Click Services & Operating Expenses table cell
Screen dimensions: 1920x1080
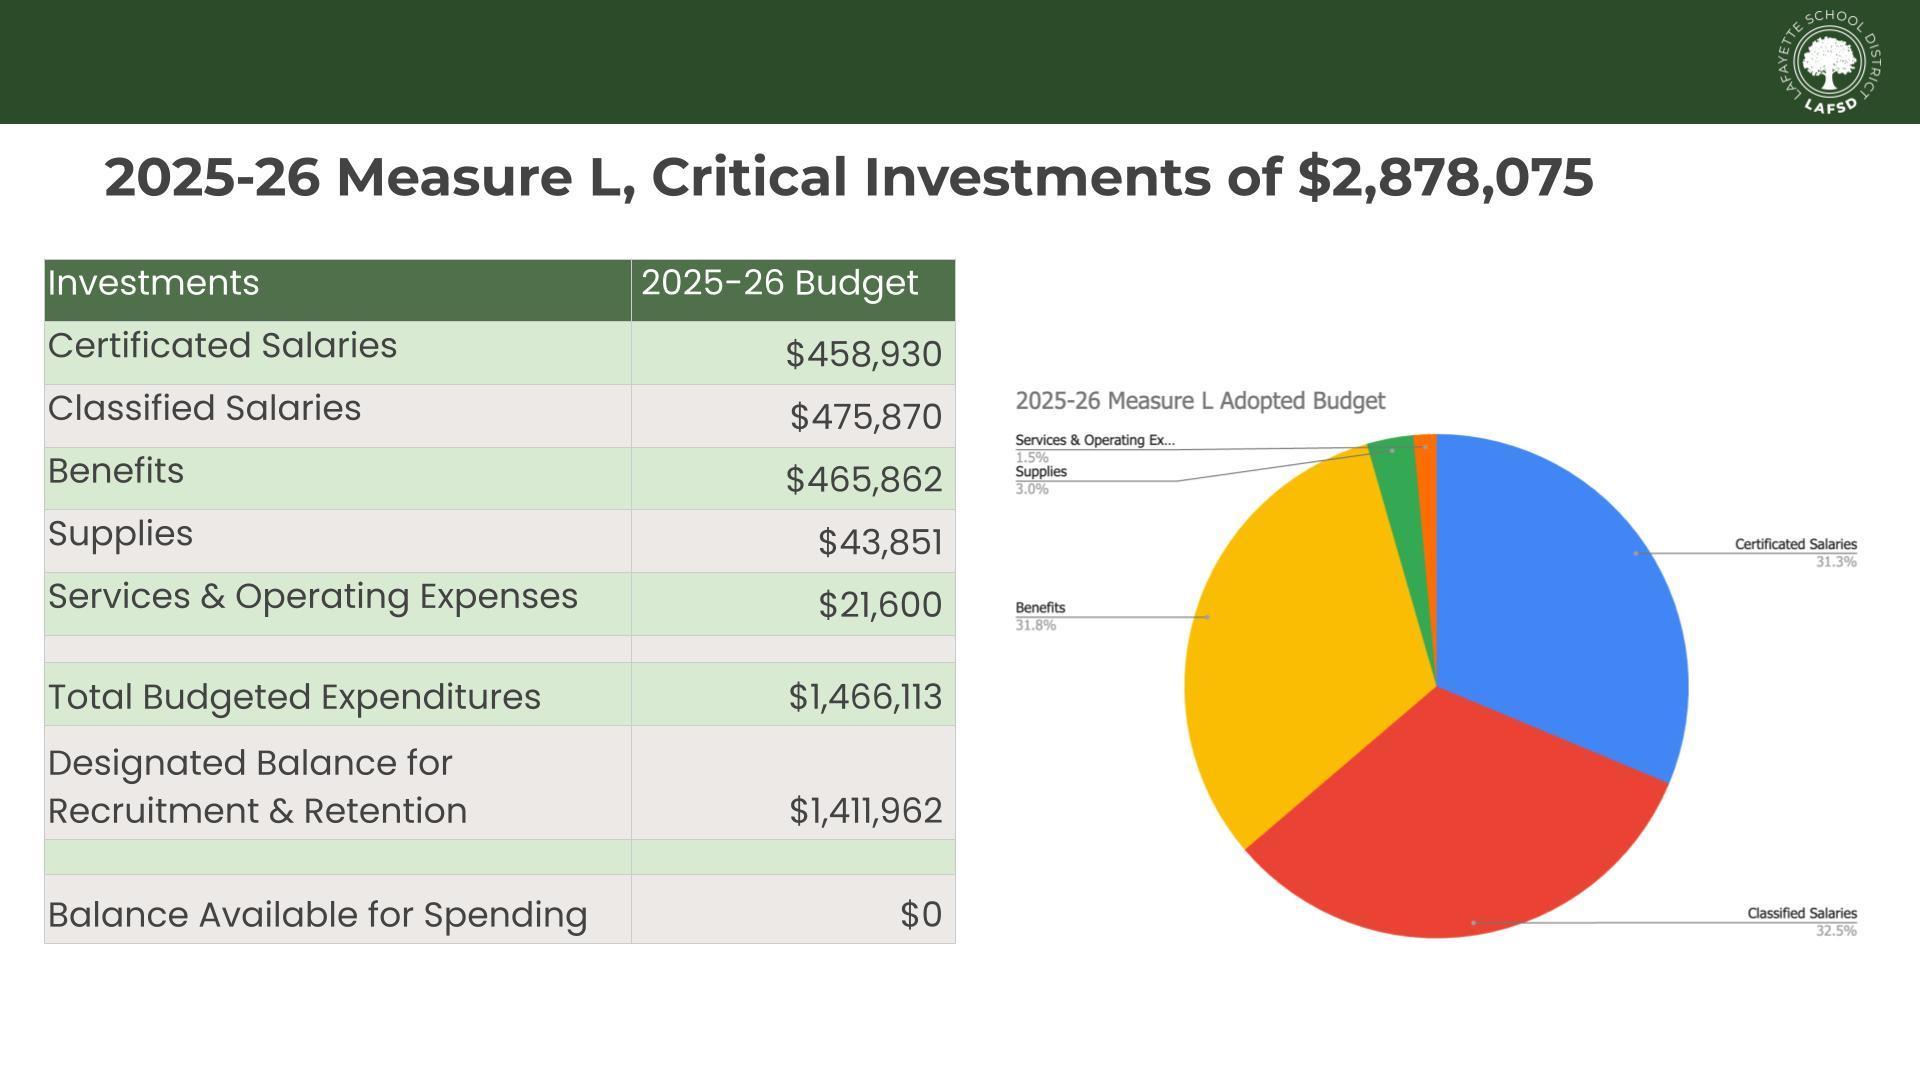point(312,597)
